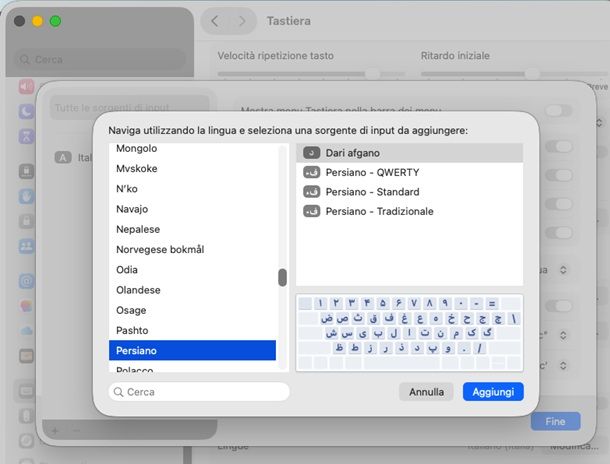Choose Persiano - QWERTY input source

(x=410, y=172)
